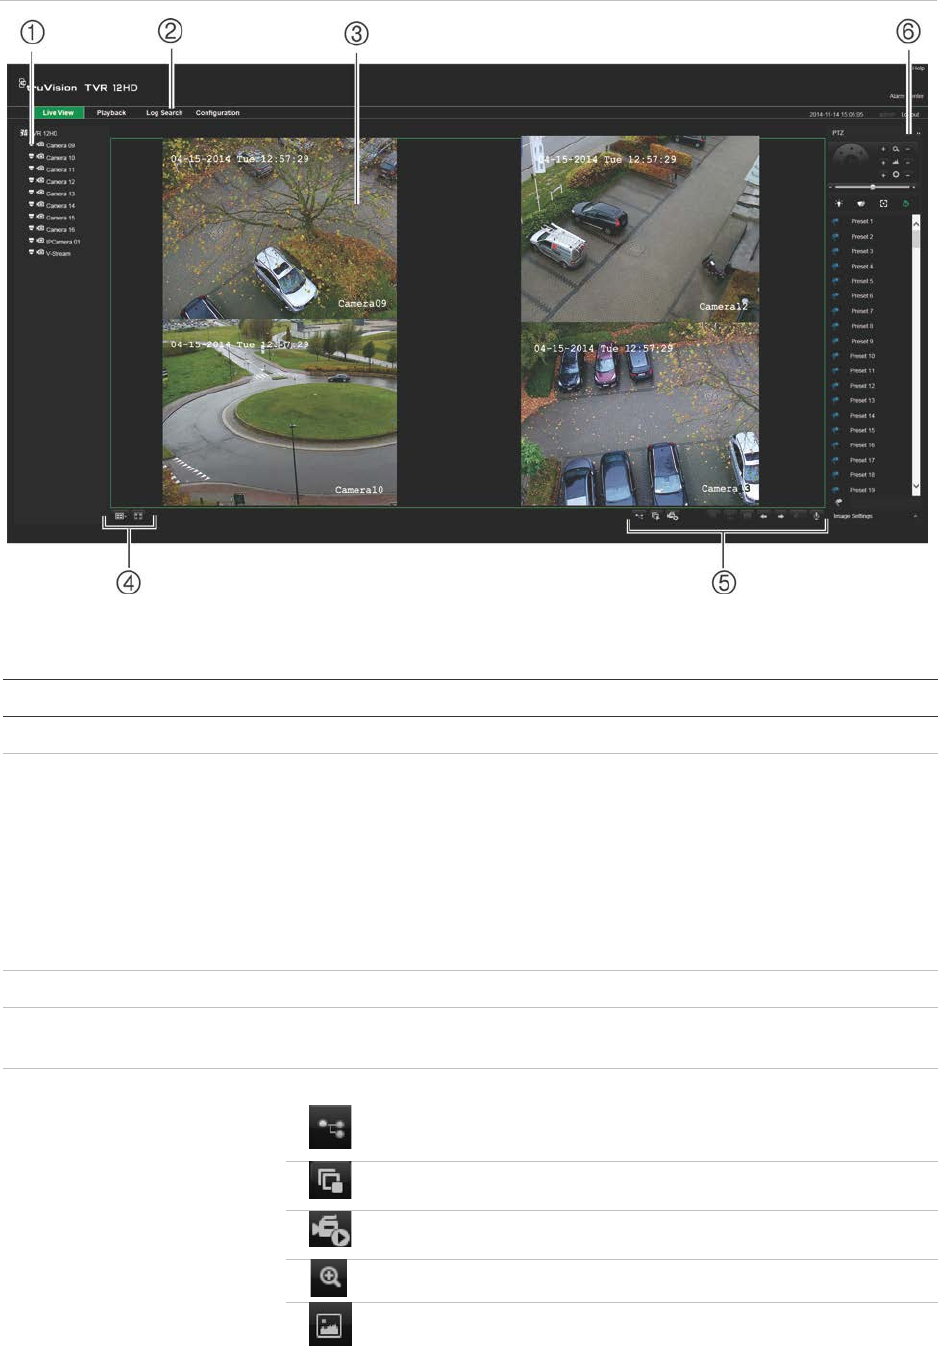Viewport: 938px width, 1346px height.
Task: Call Preset 1 via its icon
Action: (836, 221)
